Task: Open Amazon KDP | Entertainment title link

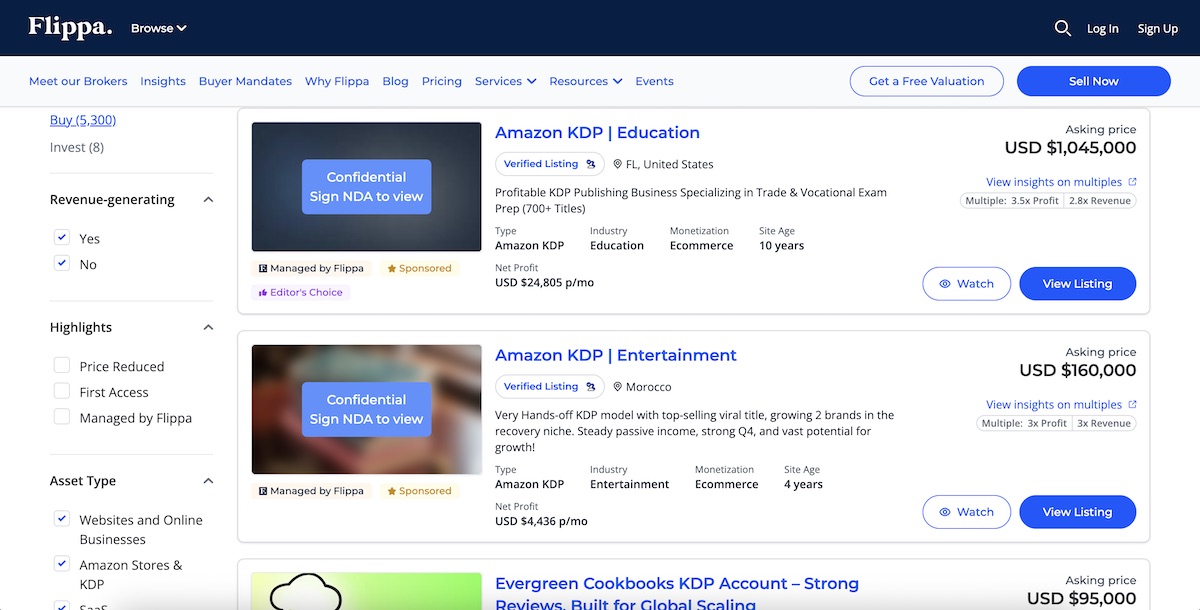Action: click(616, 355)
